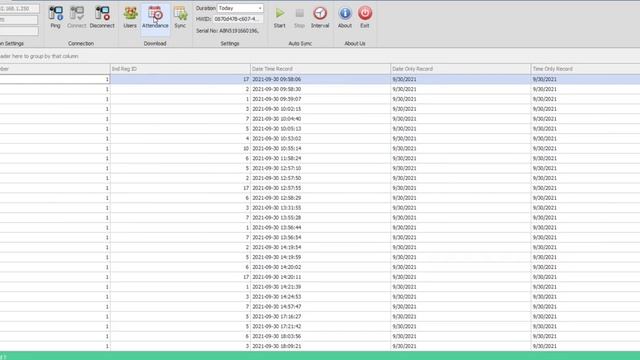Select record 2021-09-30 14:19:54
The image size is (640, 360).
pyautogui.click(x=320, y=247)
